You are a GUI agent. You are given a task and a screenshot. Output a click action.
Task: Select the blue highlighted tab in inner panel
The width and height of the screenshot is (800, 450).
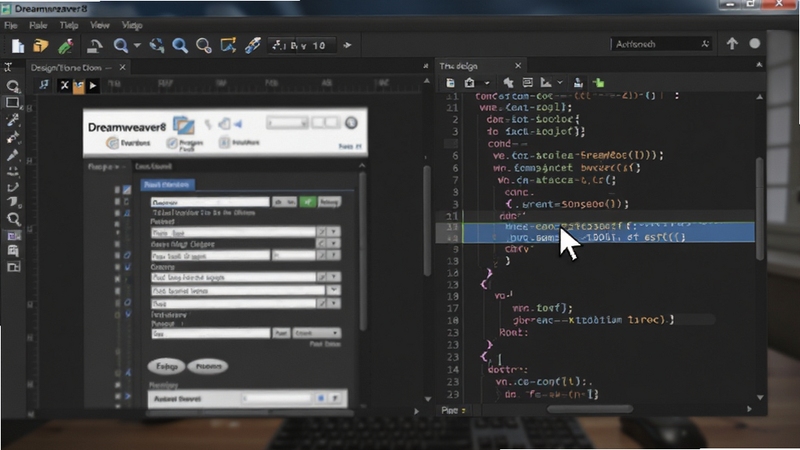tap(167, 185)
